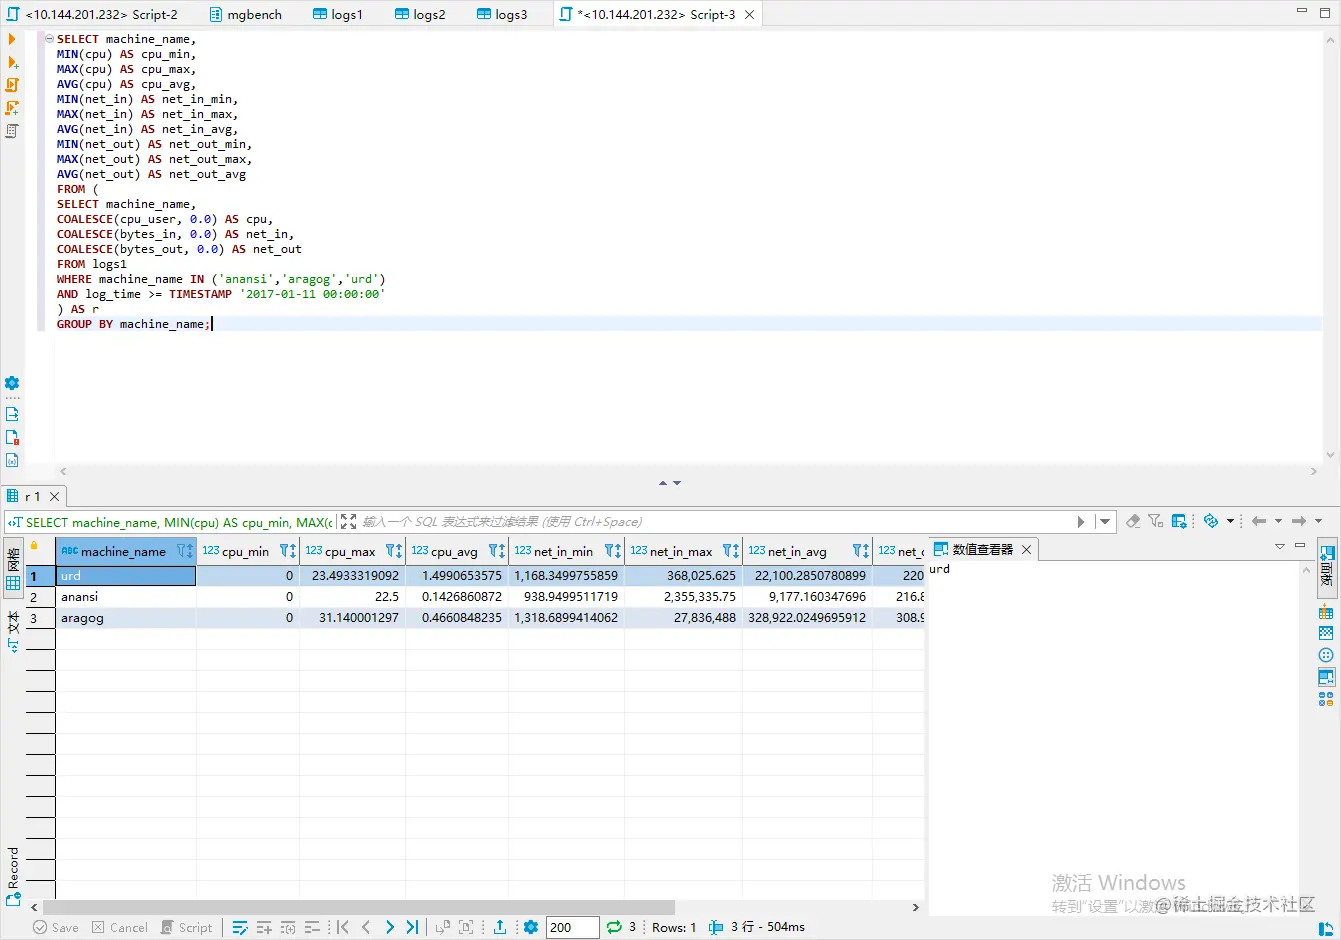1341x940 pixels.
Task: Click the output log viewer gutter icon
Action: [12, 414]
